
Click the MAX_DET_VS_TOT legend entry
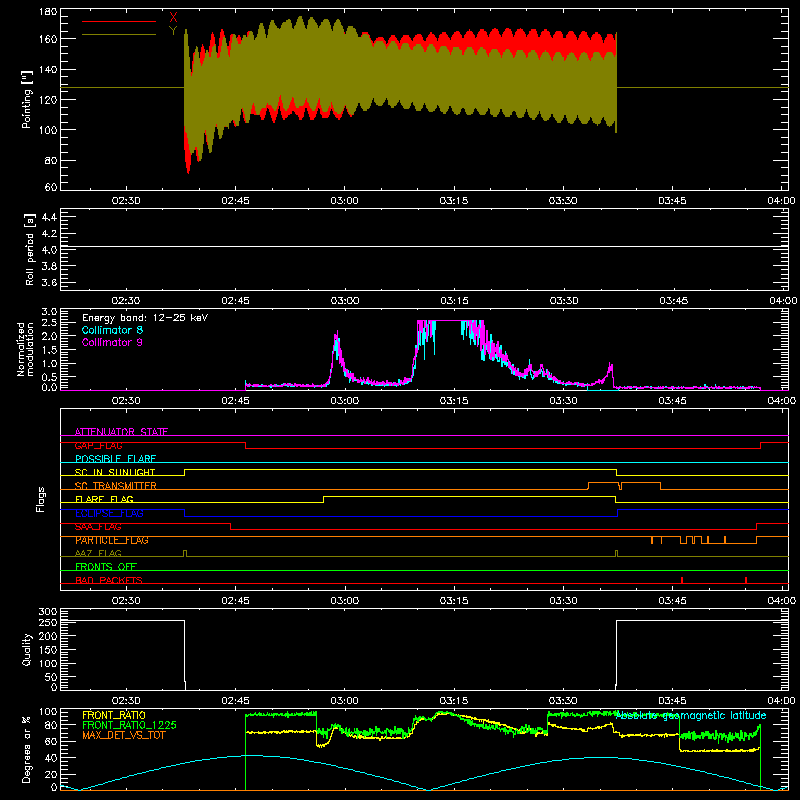[124, 735]
